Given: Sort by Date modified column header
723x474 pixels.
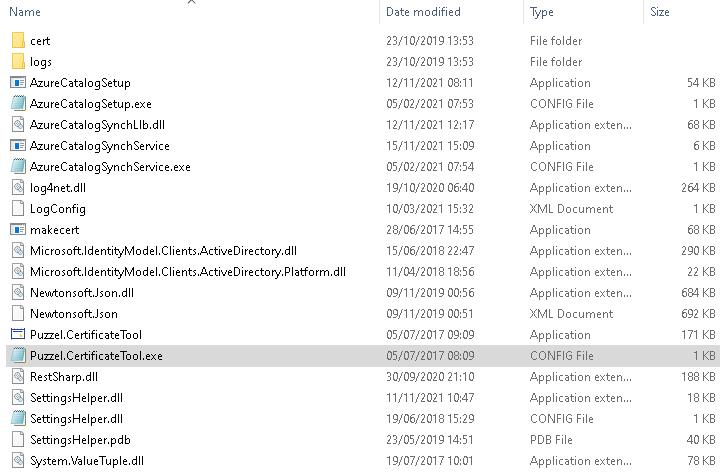Looking at the screenshot, I should [423, 12].
